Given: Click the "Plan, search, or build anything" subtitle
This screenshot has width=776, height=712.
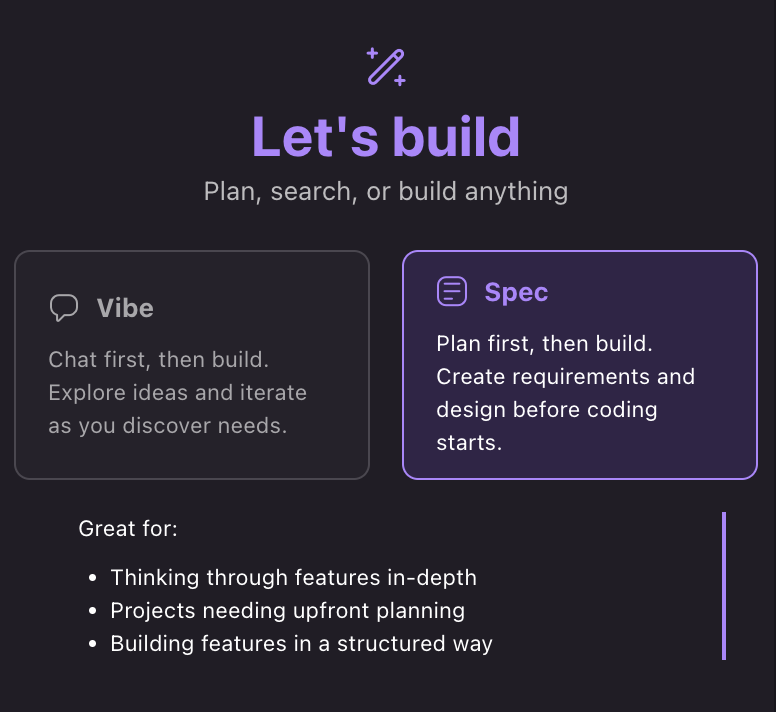Looking at the screenshot, I should 386,191.
